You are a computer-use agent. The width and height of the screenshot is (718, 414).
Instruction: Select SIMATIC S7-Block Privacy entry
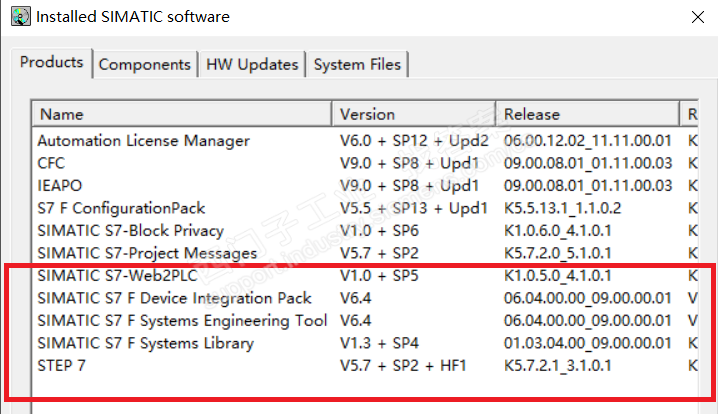(x=130, y=231)
